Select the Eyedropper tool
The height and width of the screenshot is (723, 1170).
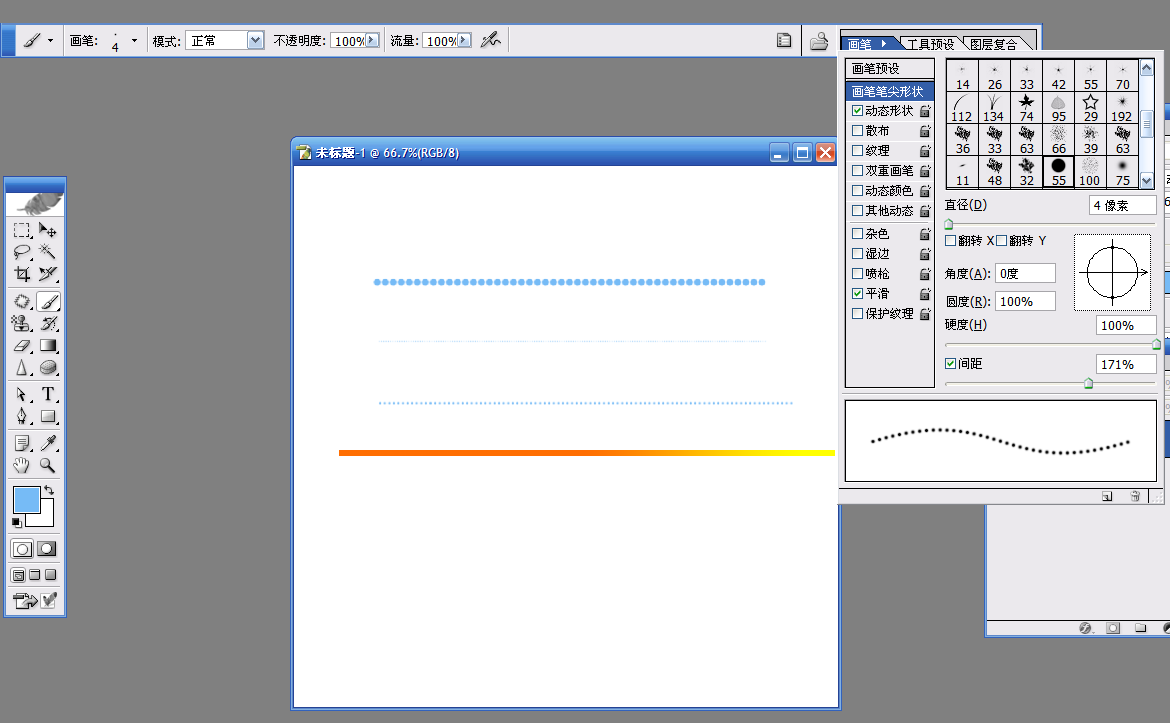coord(48,443)
